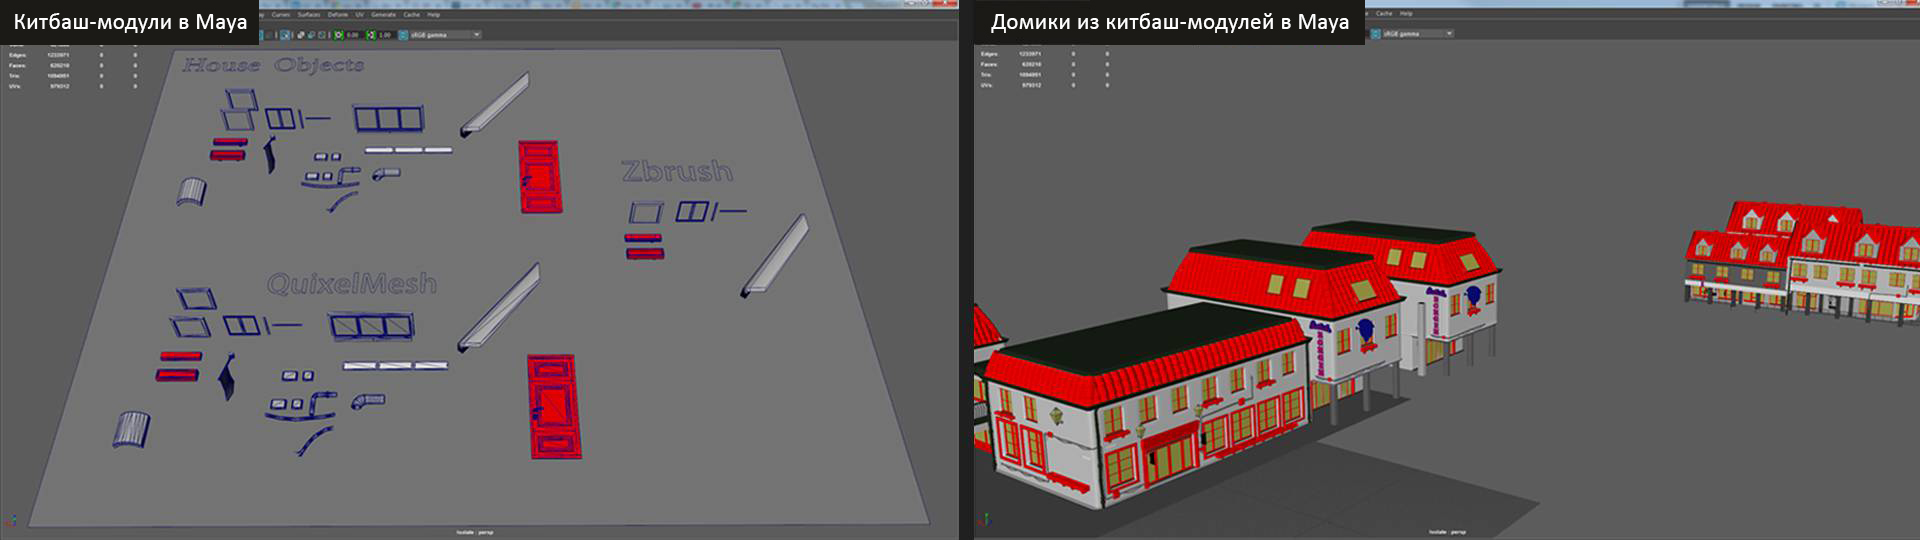1920x540 pixels.
Task: Open the Deform menu
Action: 337,15
